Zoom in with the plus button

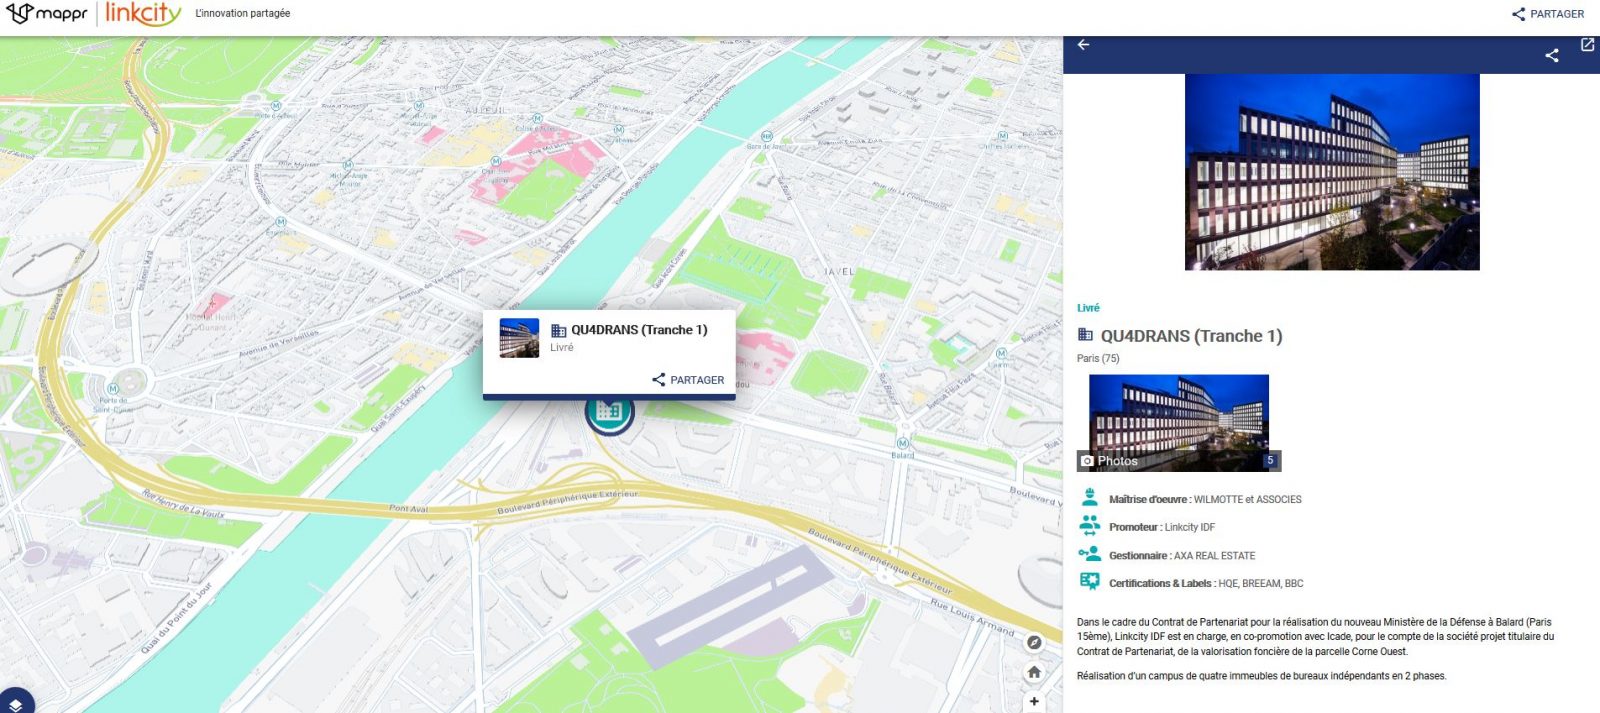tap(1035, 701)
